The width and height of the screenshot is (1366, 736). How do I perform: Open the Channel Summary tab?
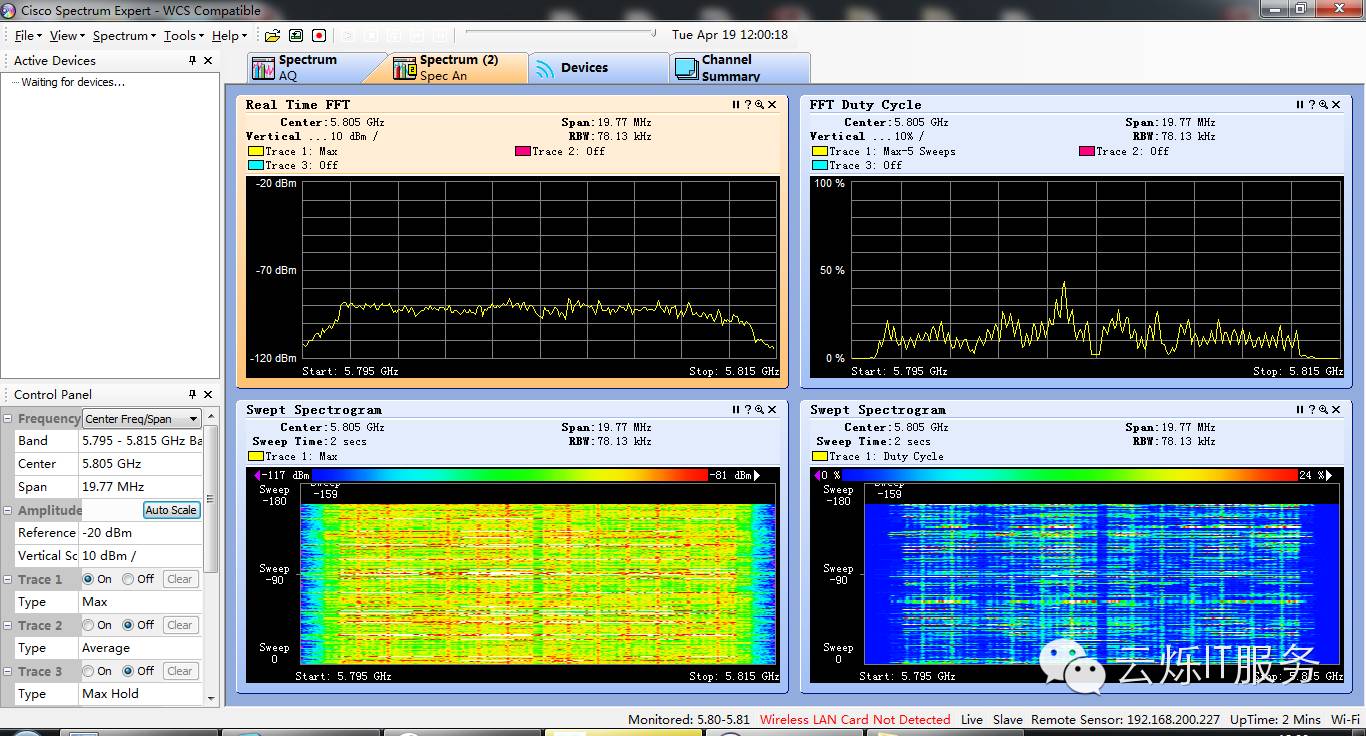tap(740, 68)
